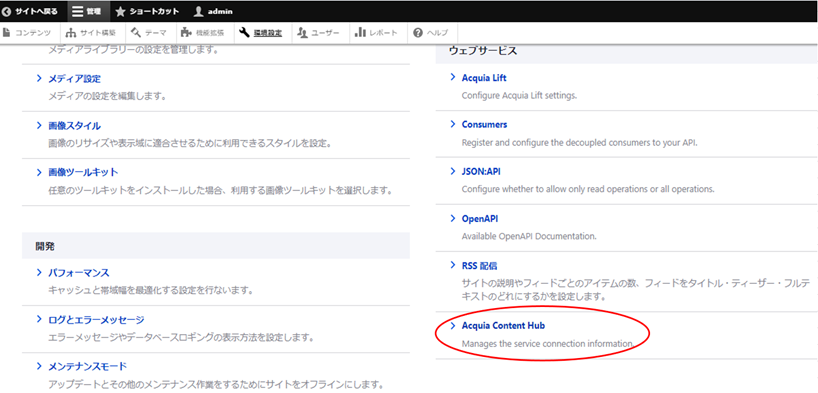Open the JSON:API configuration link
This screenshot has width=818, height=393.
pyautogui.click(x=481, y=171)
